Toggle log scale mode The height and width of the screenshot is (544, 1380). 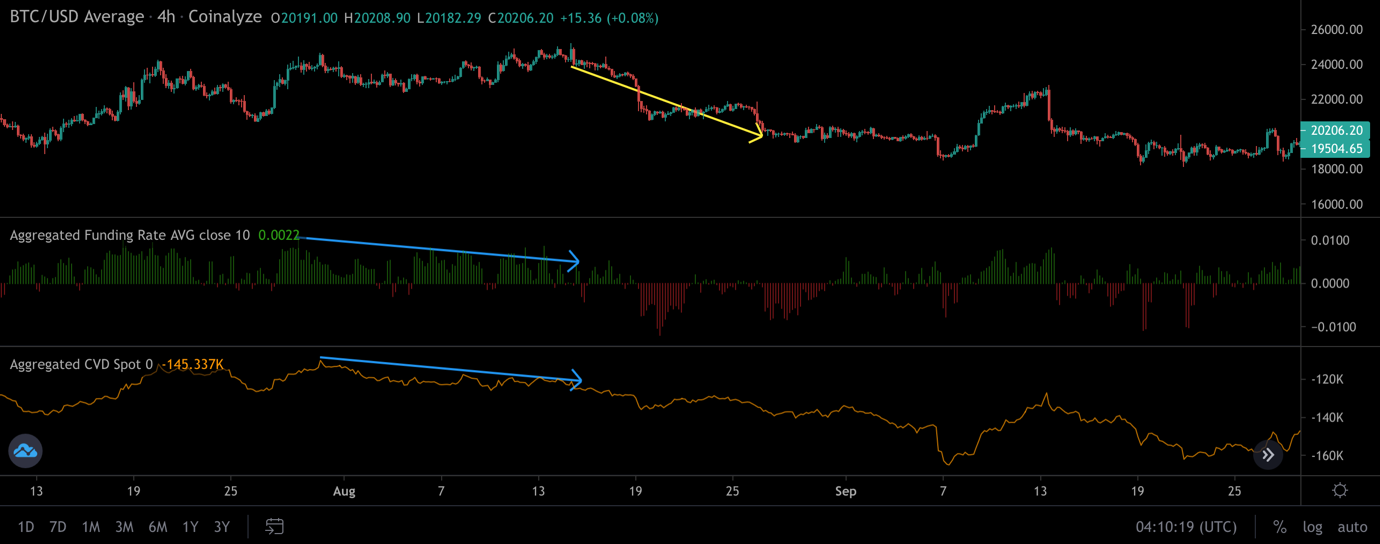pos(1312,527)
